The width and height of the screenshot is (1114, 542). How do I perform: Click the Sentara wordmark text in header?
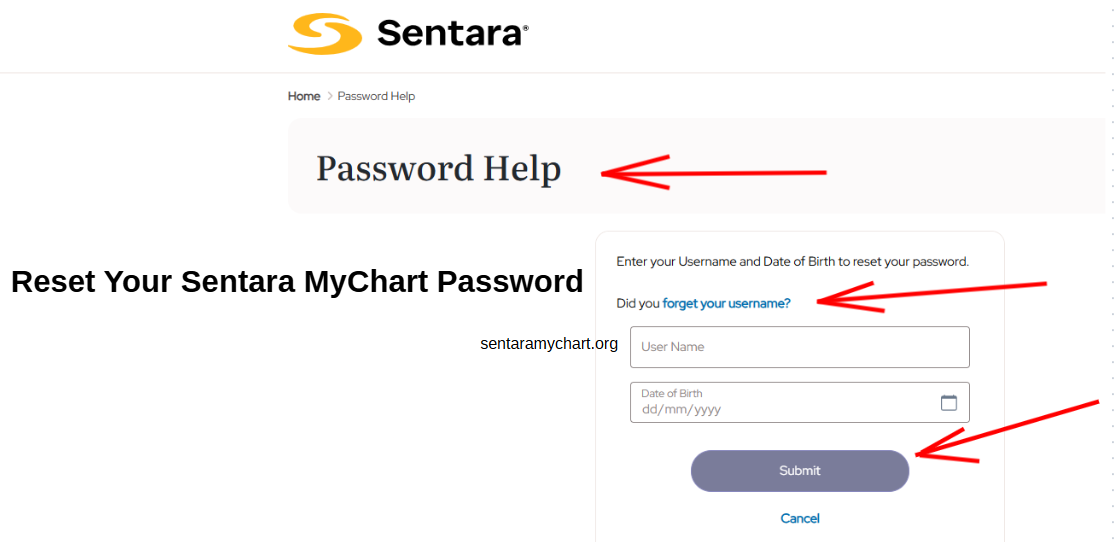click(453, 33)
